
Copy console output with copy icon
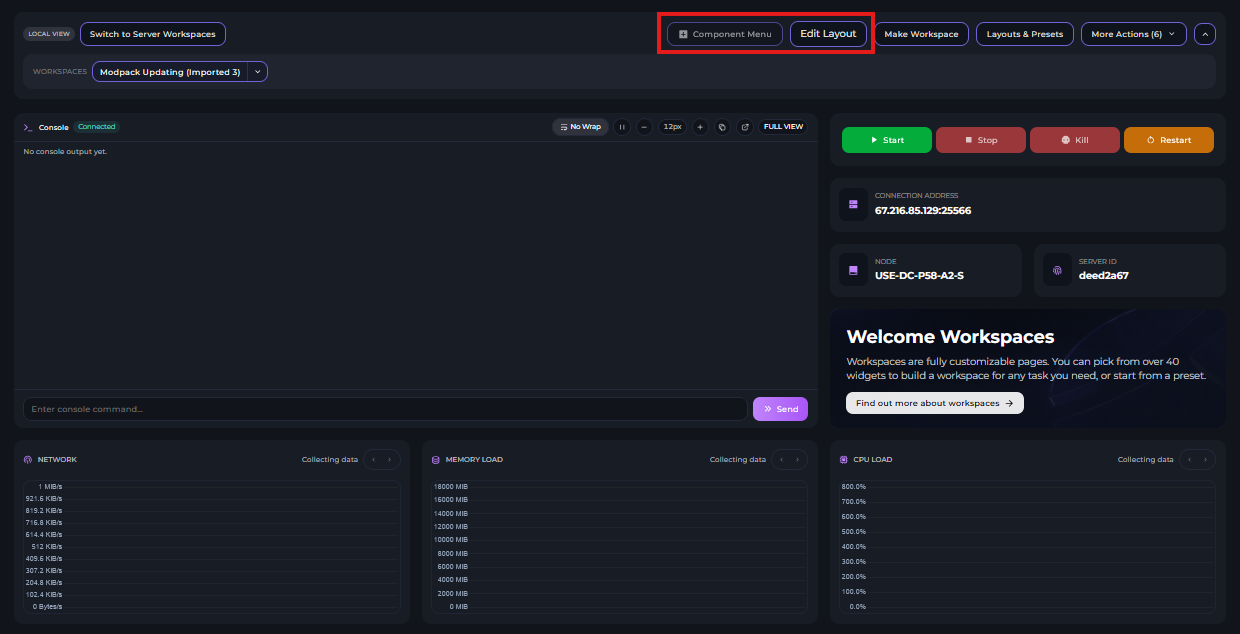[722, 127]
